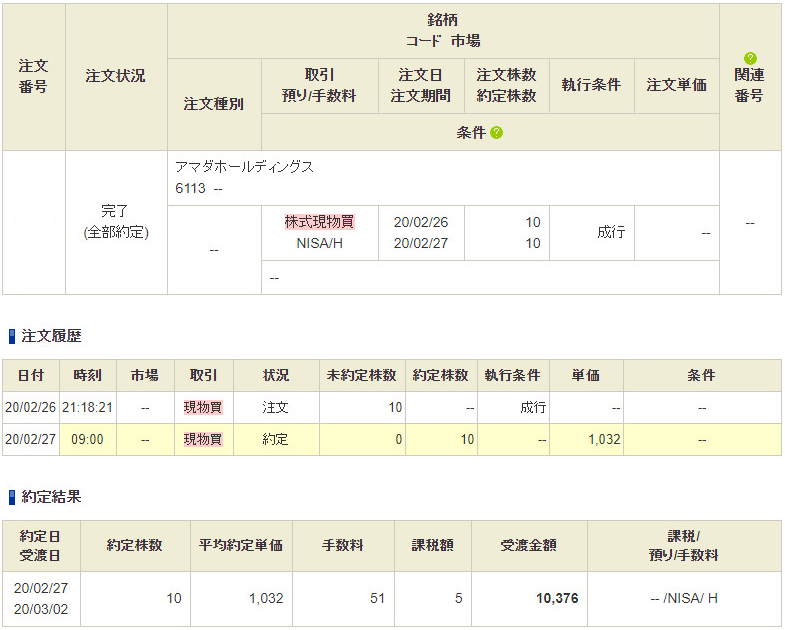Image resolution: width=785 pixels, height=630 pixels.
Task: Click the pink 株式現物買 badge
Action: coord(319,222)
